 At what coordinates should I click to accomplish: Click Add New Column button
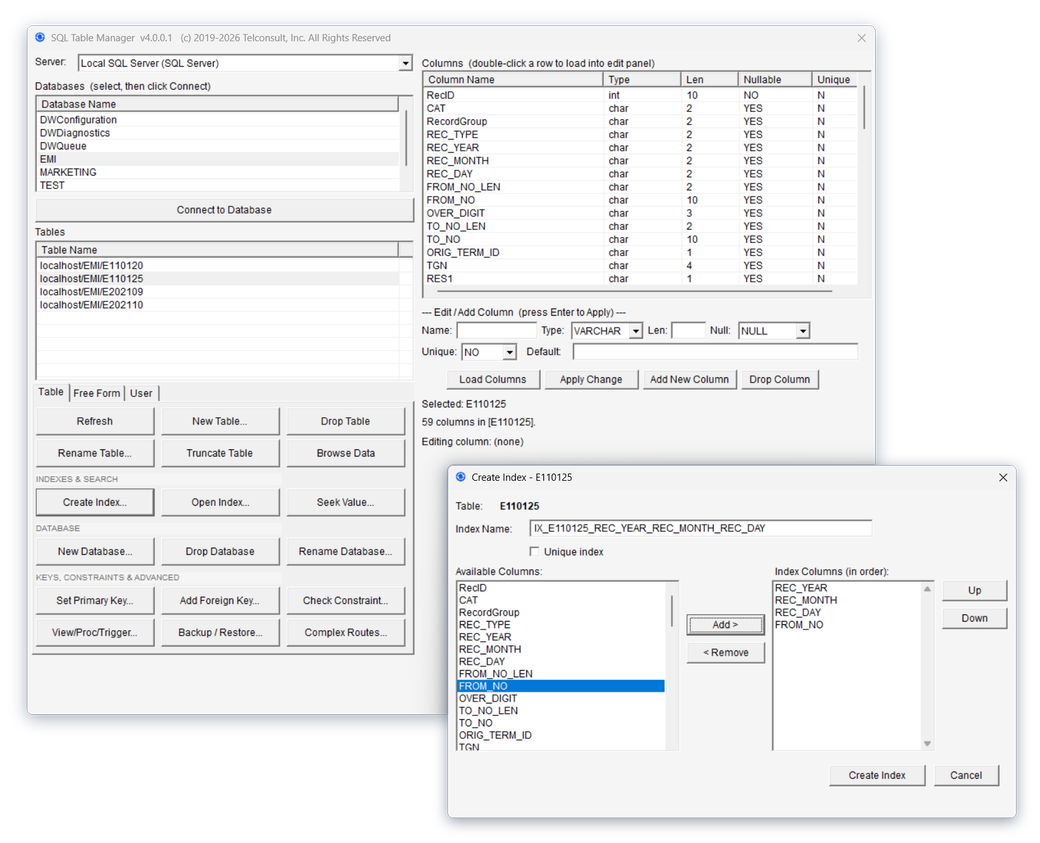pos(689,379)
